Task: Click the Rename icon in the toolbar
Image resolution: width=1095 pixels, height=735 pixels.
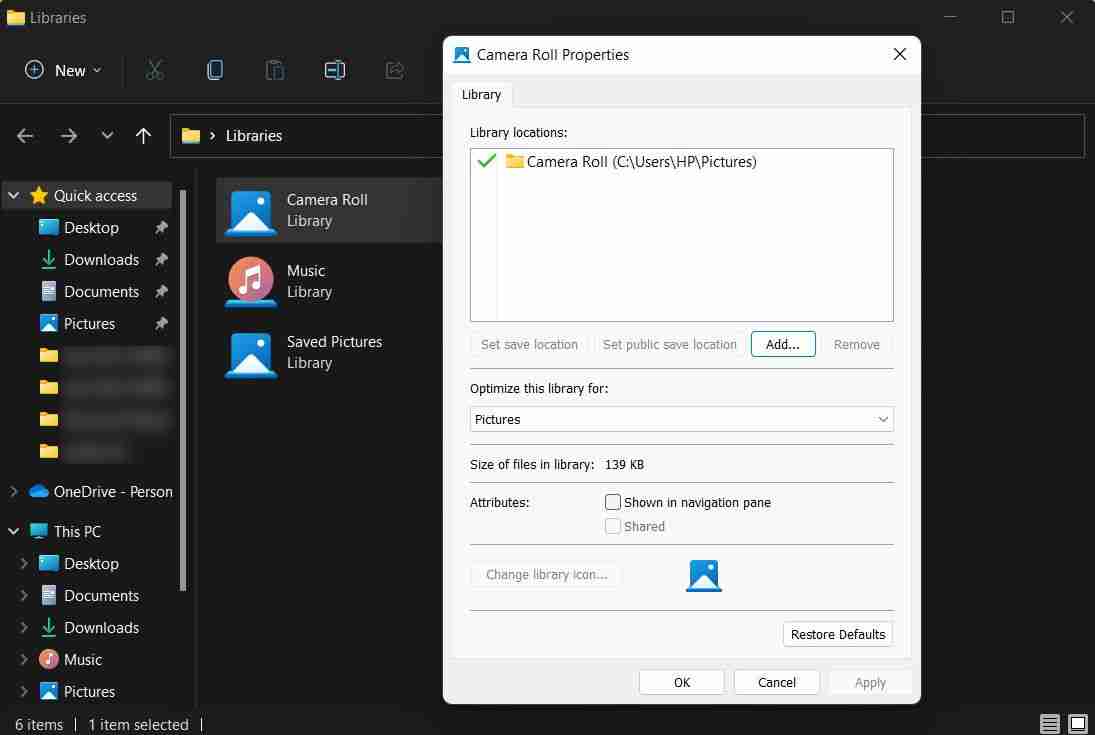Action: 334,70
